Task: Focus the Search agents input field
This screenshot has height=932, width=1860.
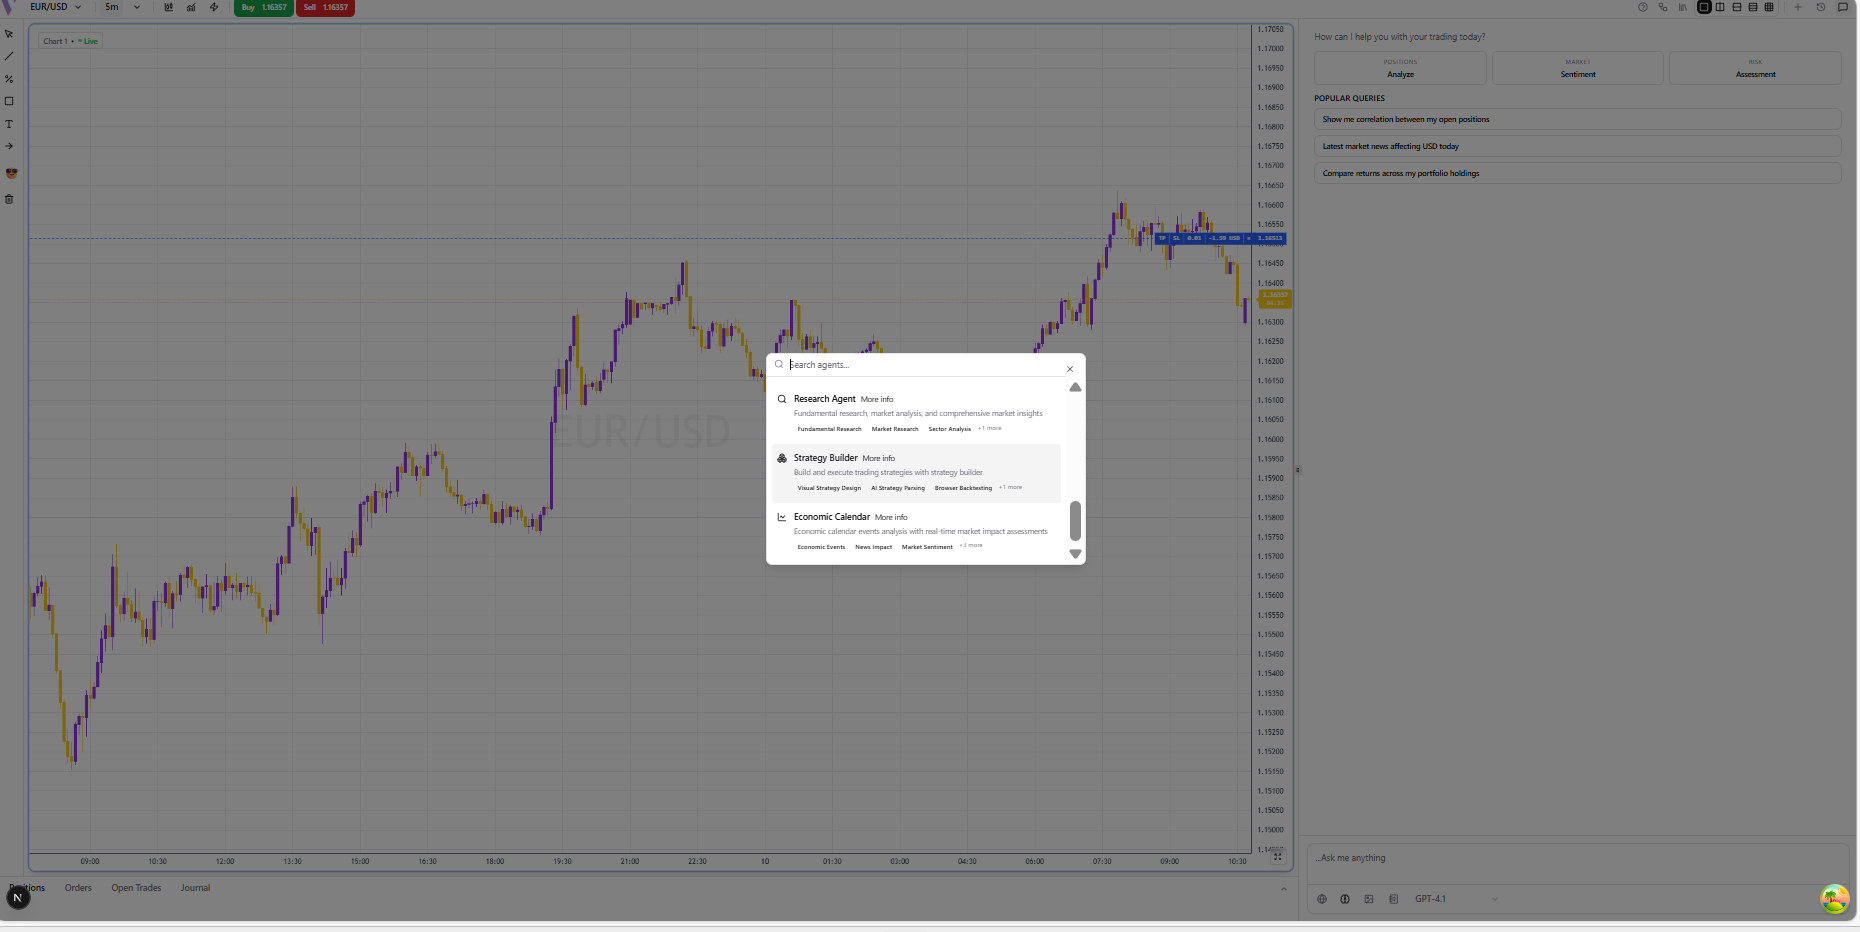Action: (x=920, y=365)
